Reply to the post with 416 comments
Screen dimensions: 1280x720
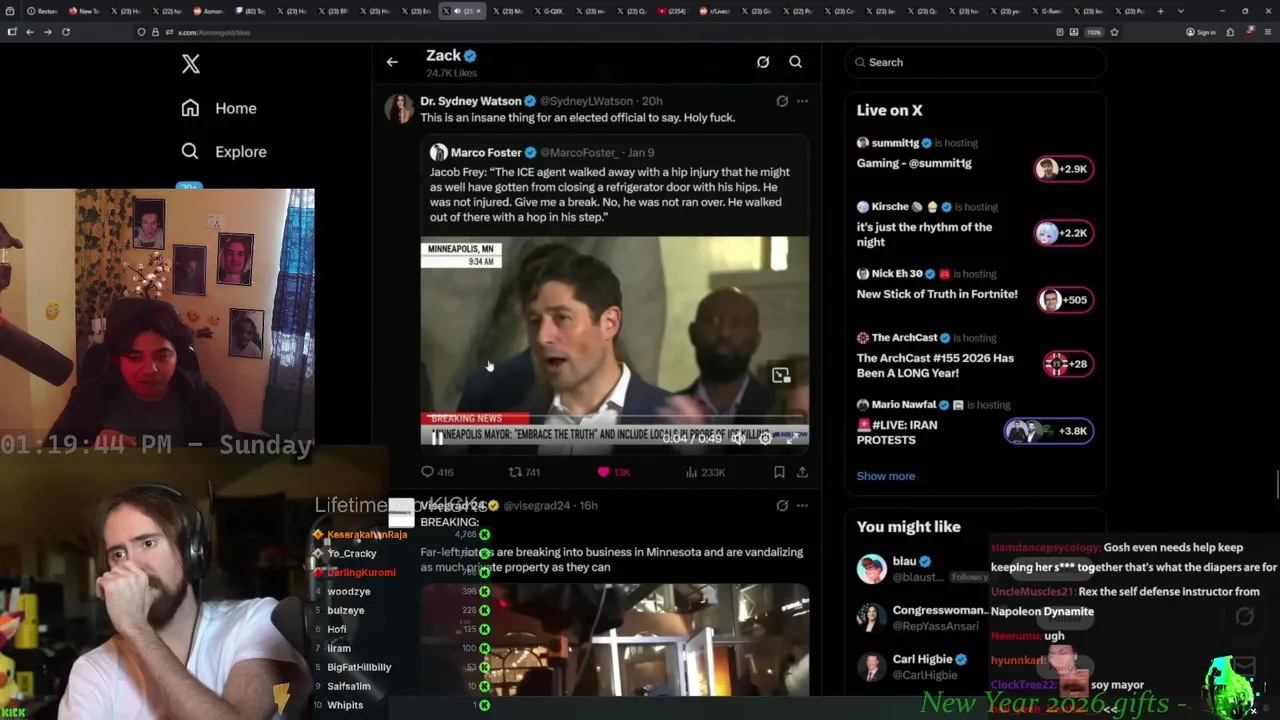(x=437, y=472)
